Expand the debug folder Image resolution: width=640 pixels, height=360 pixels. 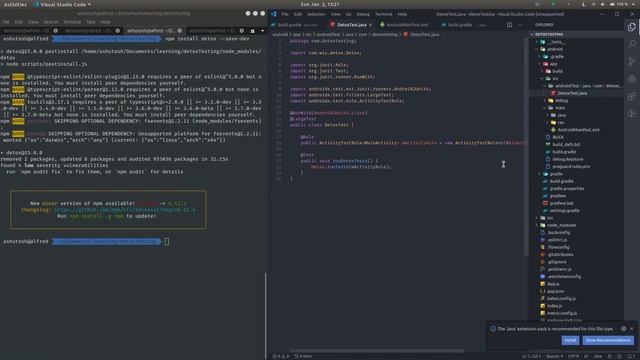click(x=545, y=100)
